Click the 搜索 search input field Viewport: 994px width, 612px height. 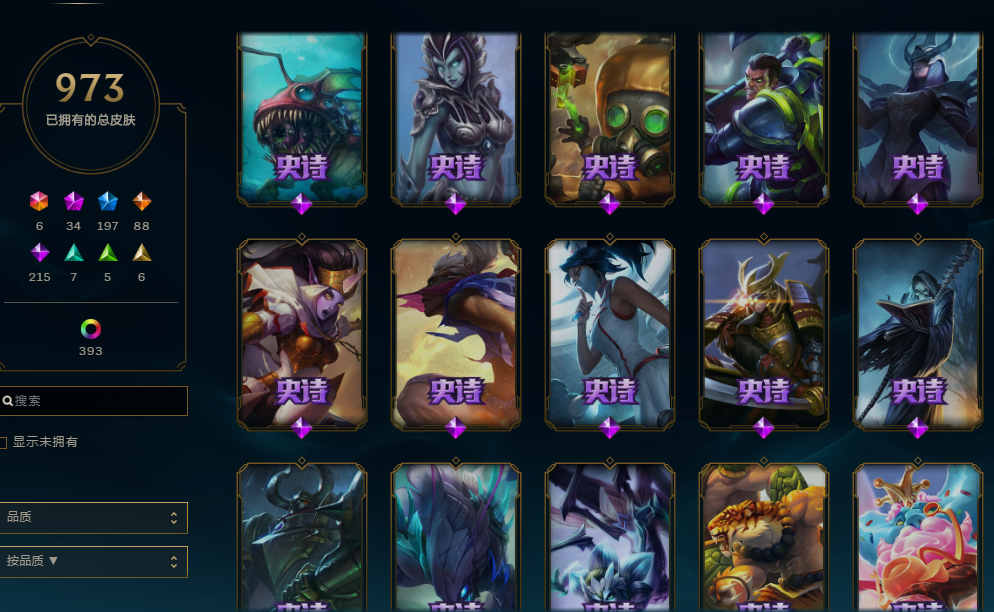(x=94, y=401)
